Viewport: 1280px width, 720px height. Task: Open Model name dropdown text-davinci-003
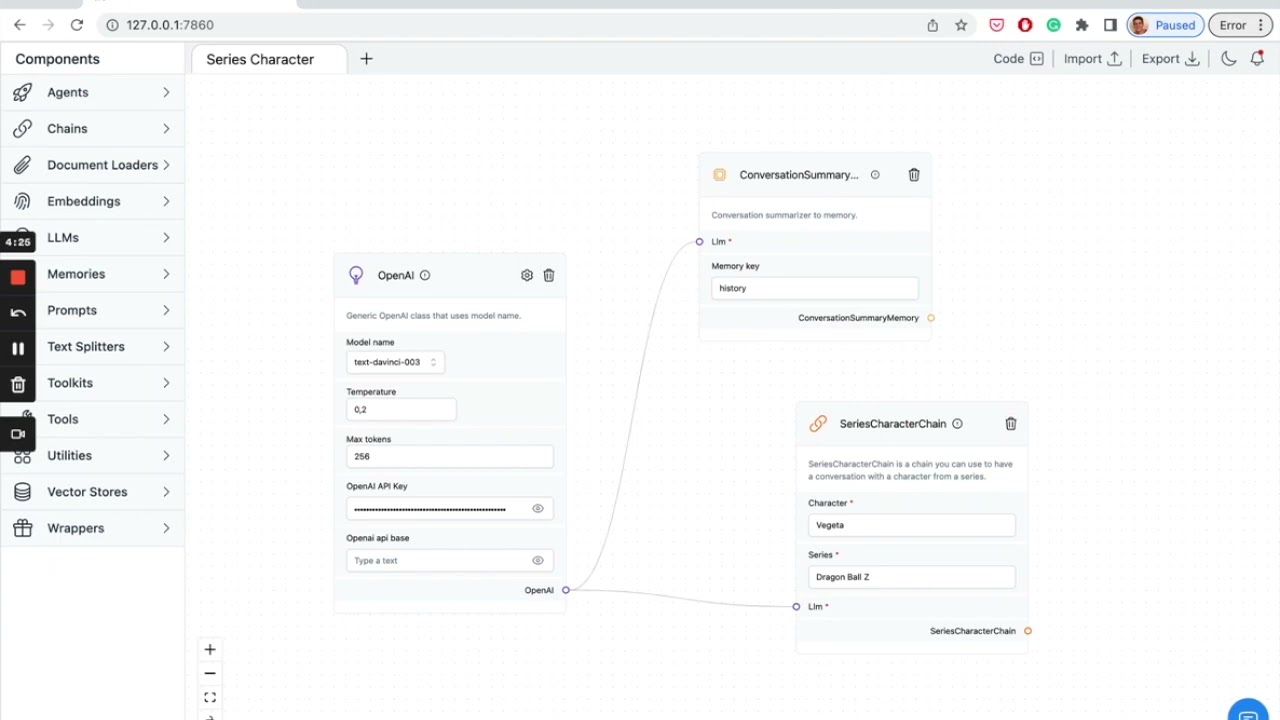(396, 362)
